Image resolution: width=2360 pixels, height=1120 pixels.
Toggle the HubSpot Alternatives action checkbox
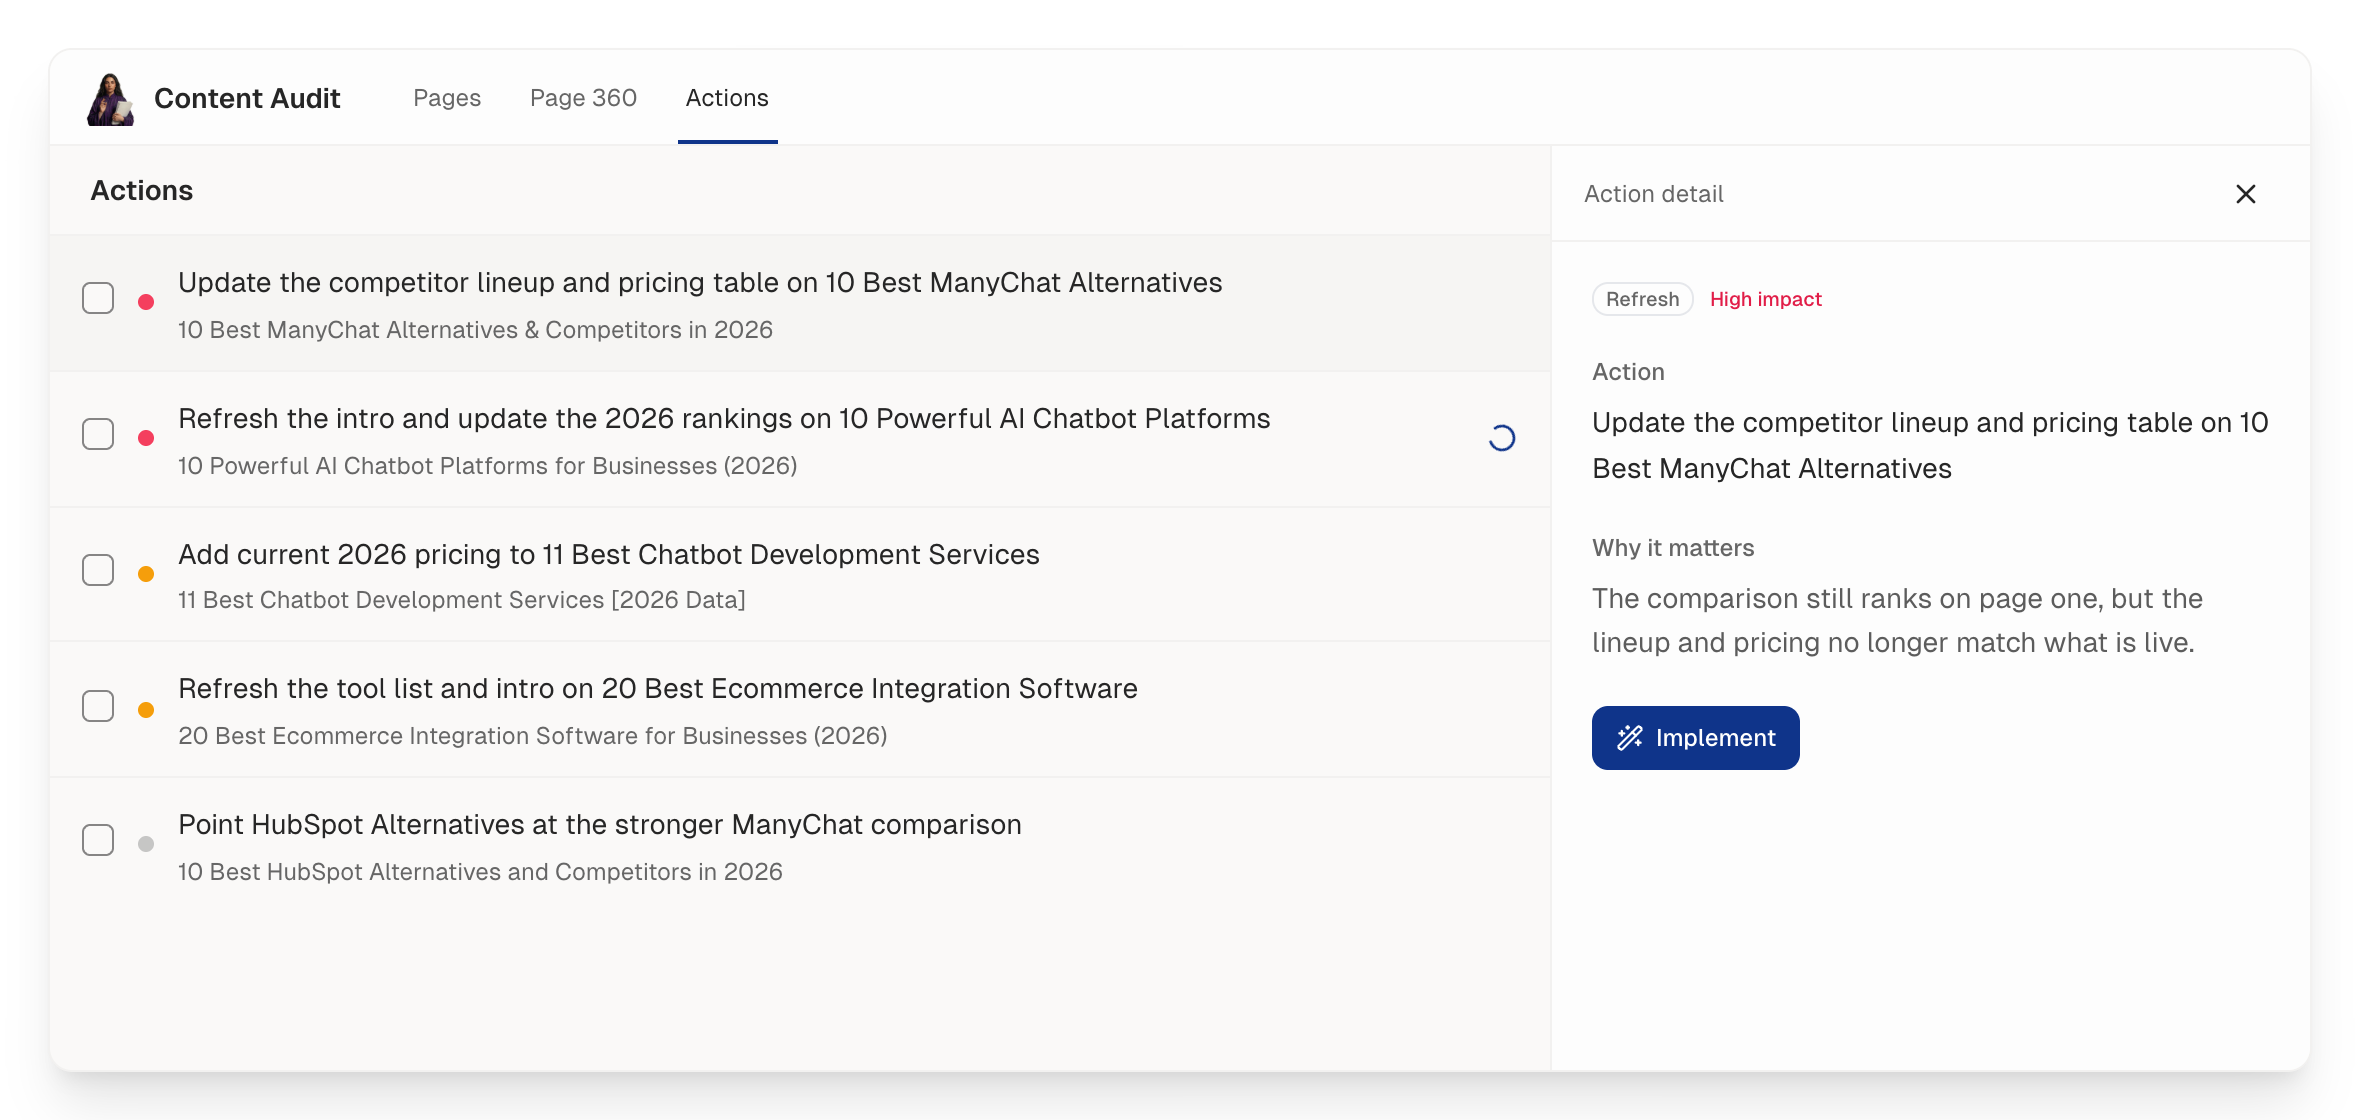point(98,840)
